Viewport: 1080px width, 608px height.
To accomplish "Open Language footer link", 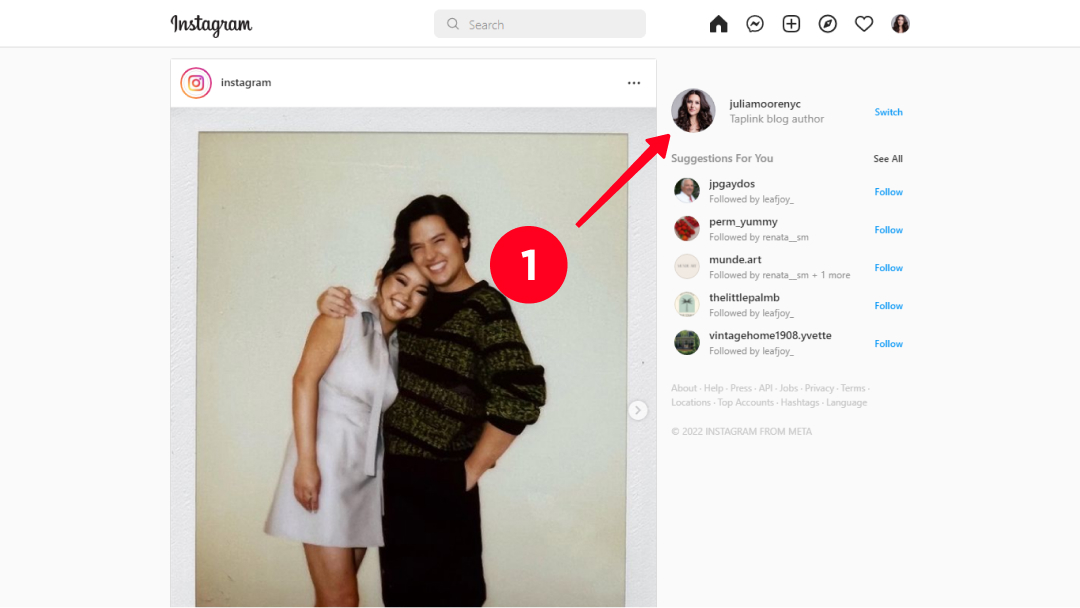I will (847, 403).
